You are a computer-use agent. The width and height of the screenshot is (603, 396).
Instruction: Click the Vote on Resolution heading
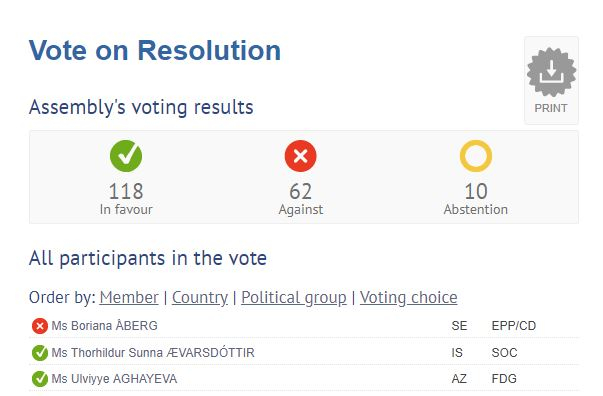click(155, 50)
